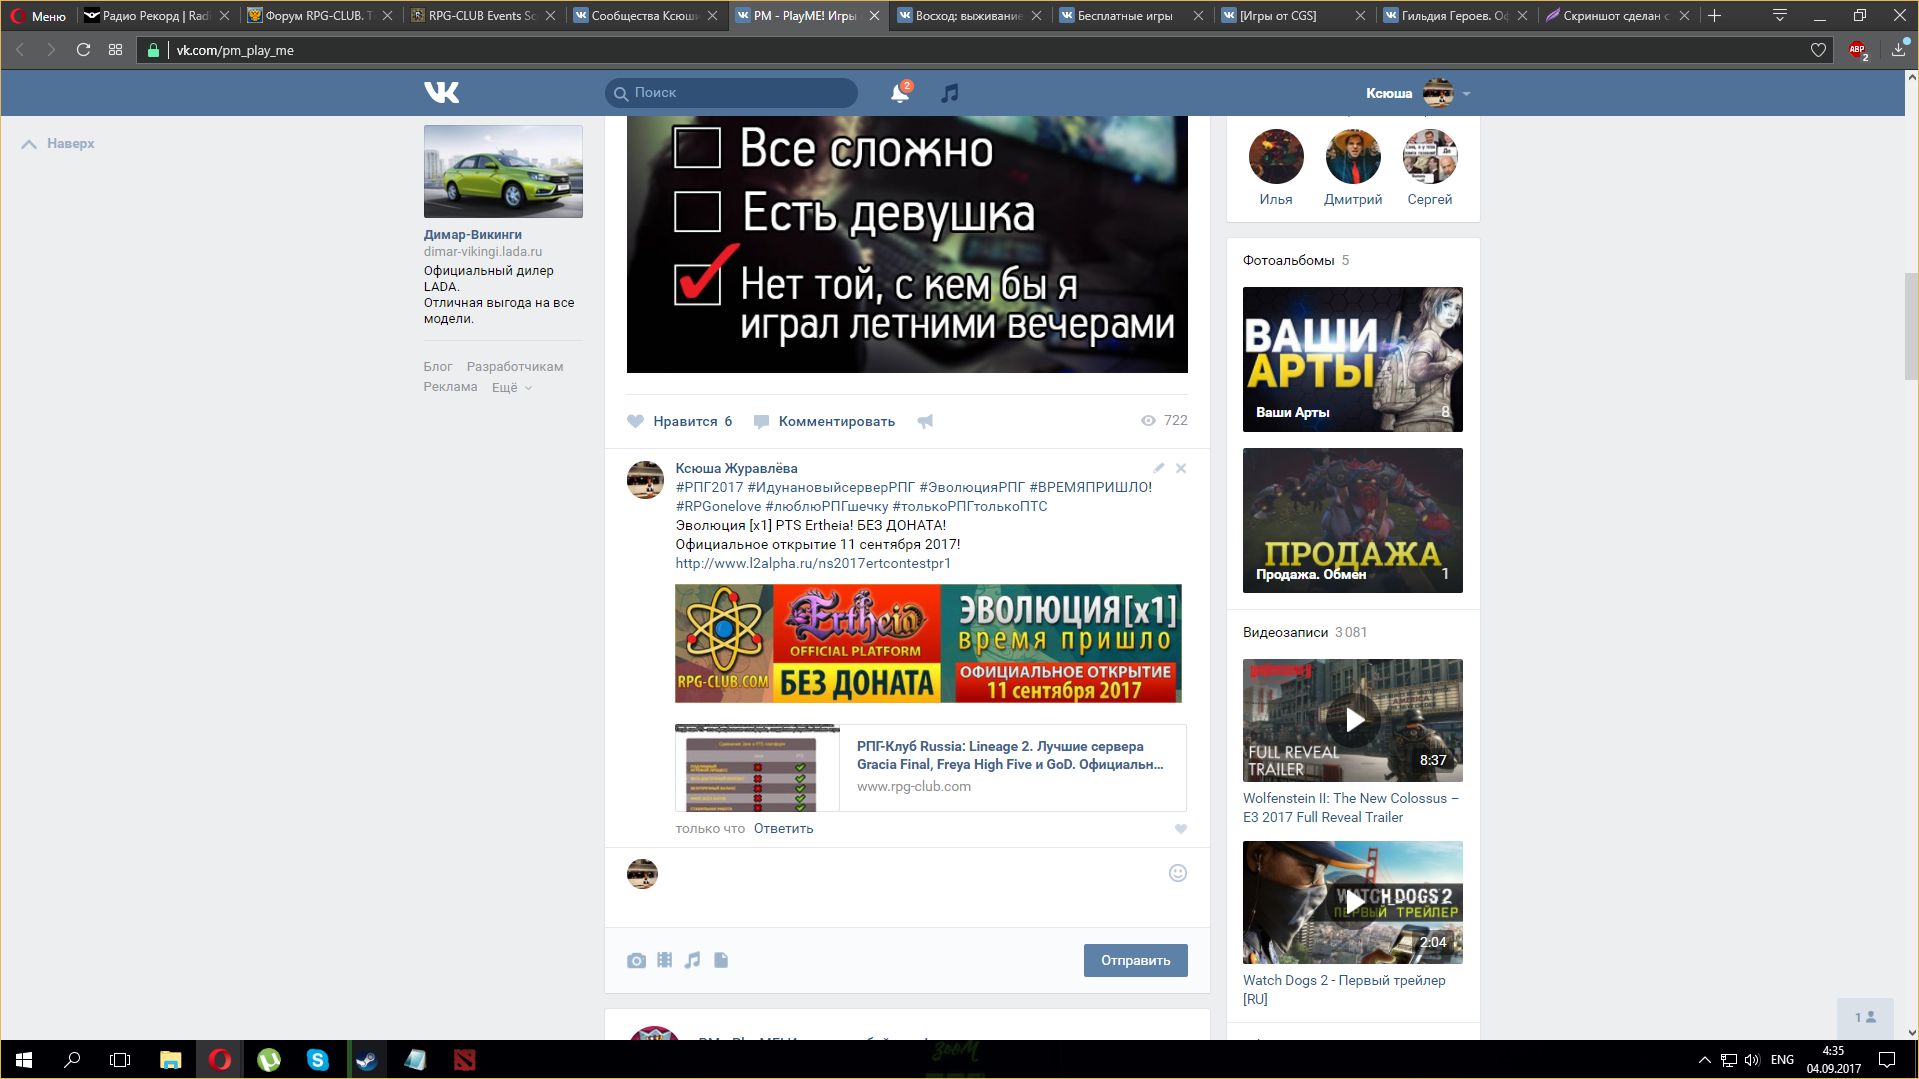Open Дмитрий's avatar in members

[1353, 157]
